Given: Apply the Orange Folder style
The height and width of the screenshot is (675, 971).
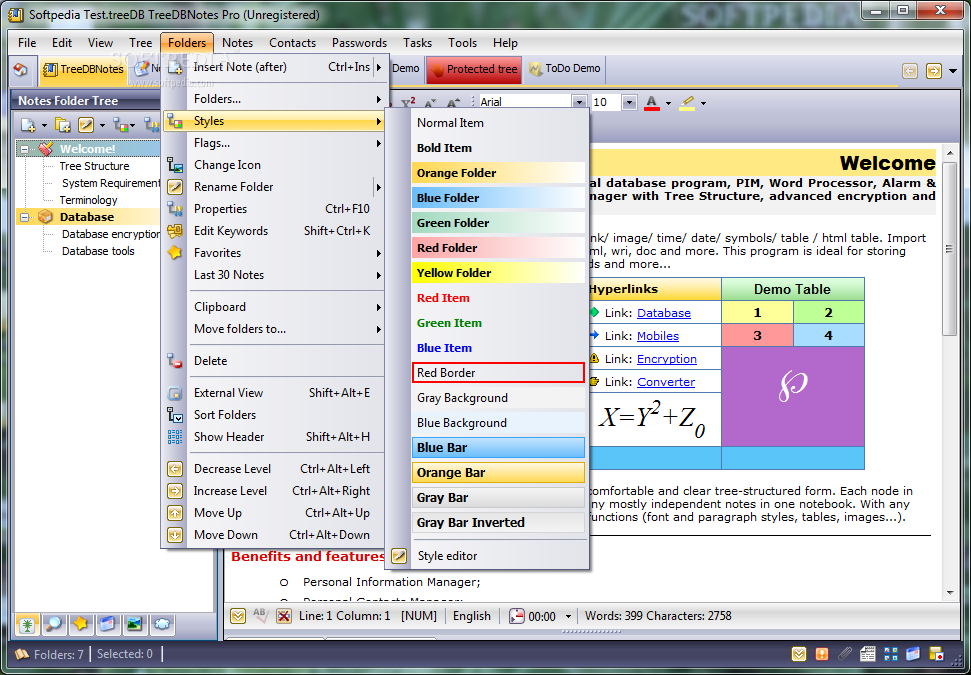Looking at the screenshot, I should [x=499, y=173].
